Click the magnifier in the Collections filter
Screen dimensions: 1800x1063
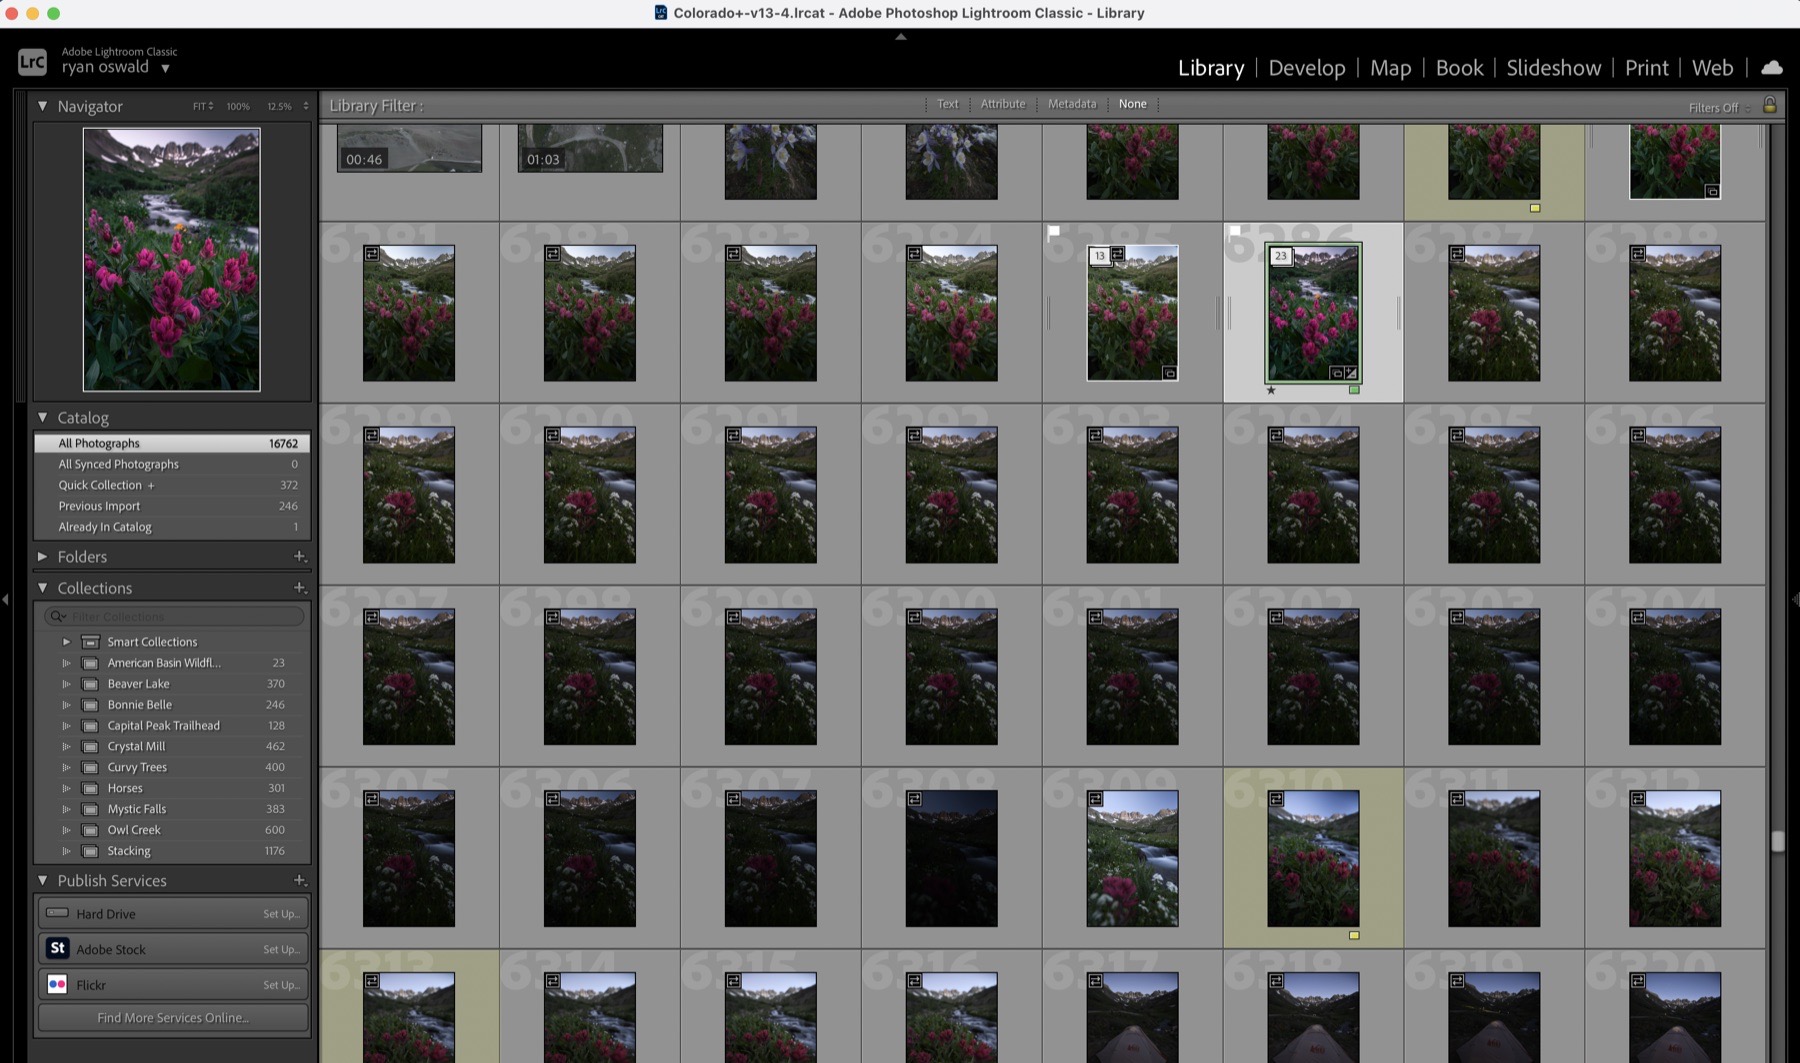click(58, 616)
